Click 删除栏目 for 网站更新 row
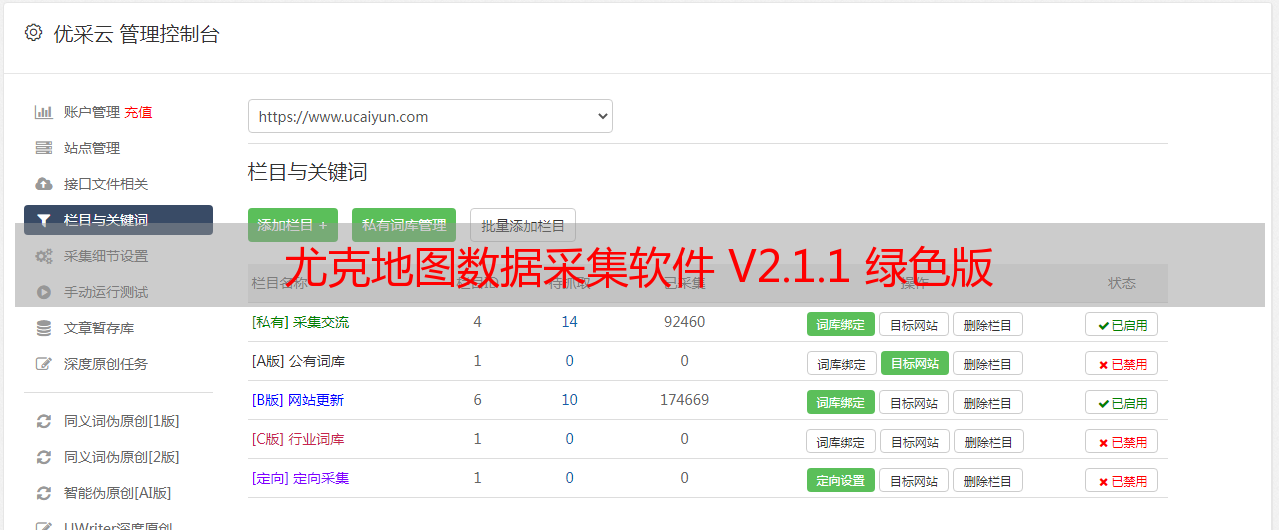Image resolution: width=1279 pixels, height=530 pixels. point(988,402)
